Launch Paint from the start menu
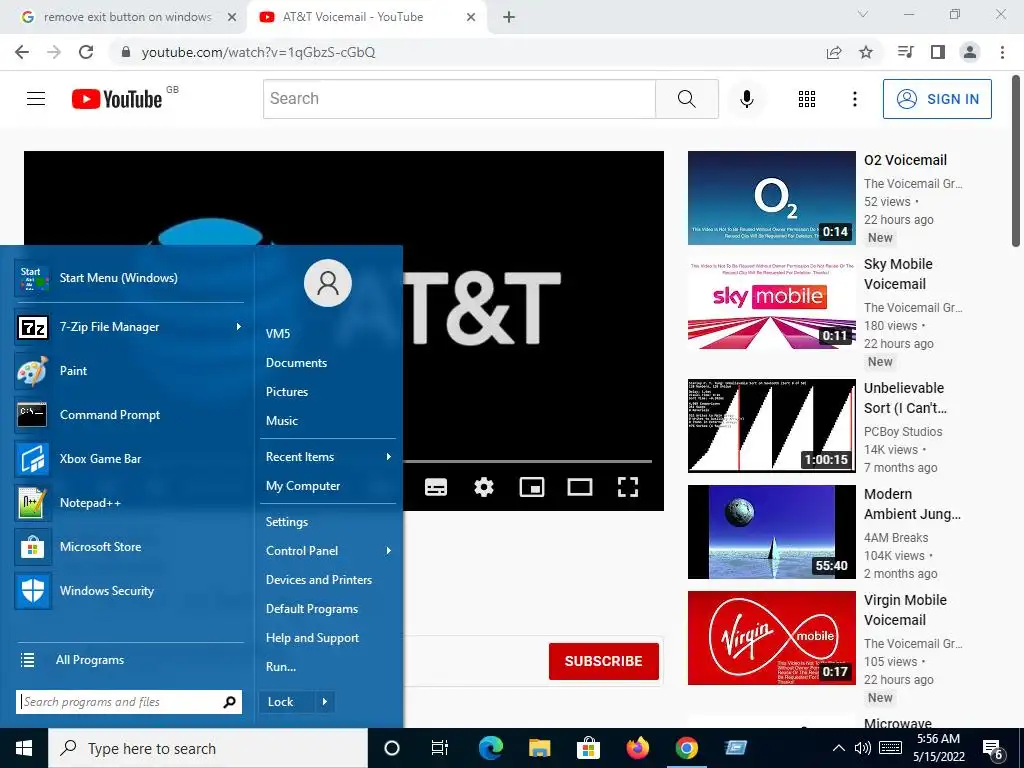1024x768 pixels. click(x=129, y=371)
